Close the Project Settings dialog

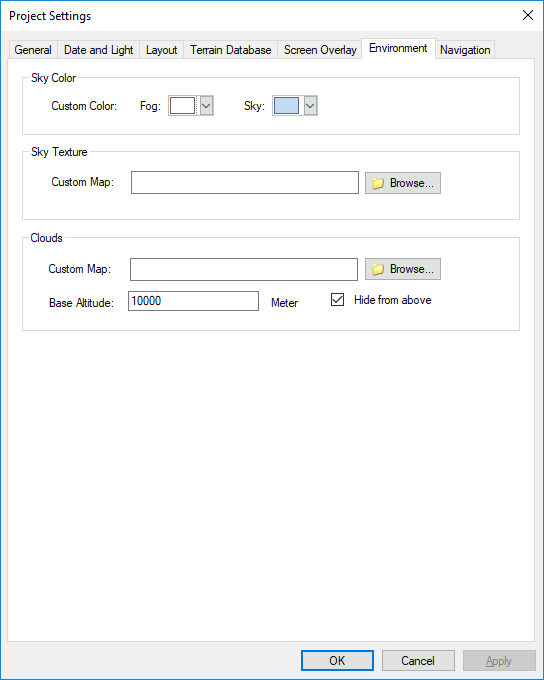coord(528,15)
